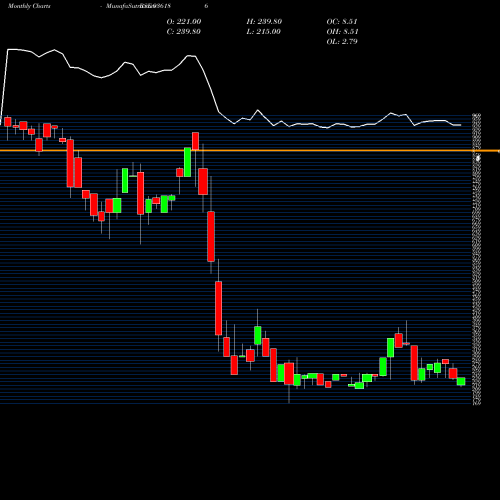Click the "OC: 8.51" reading
Viewport: 500px width, 500px height.
tap(342, 22)
